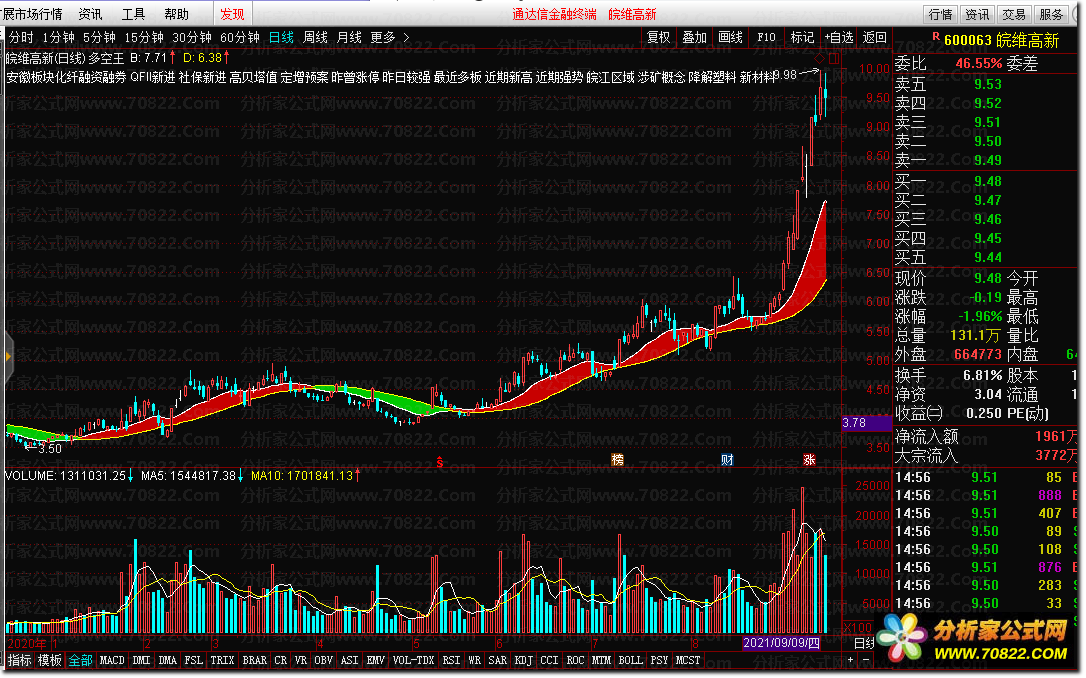Select the 周线 weekly chart tab
The height and width of the screenshot is (678, 1086).
315,37
